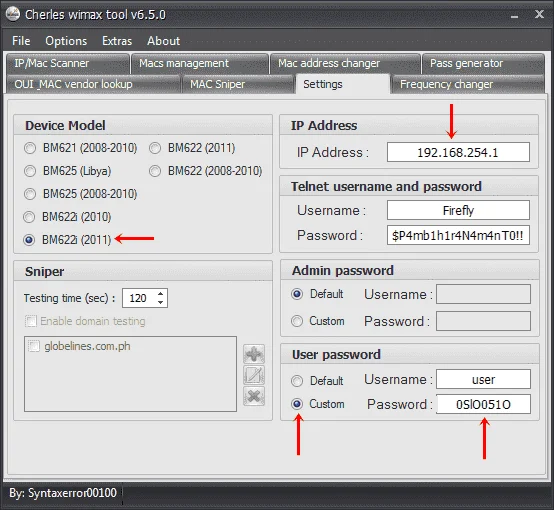Click the User password Password field
The height and width of the screenshot is (510, 554).
pyautogui.click(x=483, y=404)
